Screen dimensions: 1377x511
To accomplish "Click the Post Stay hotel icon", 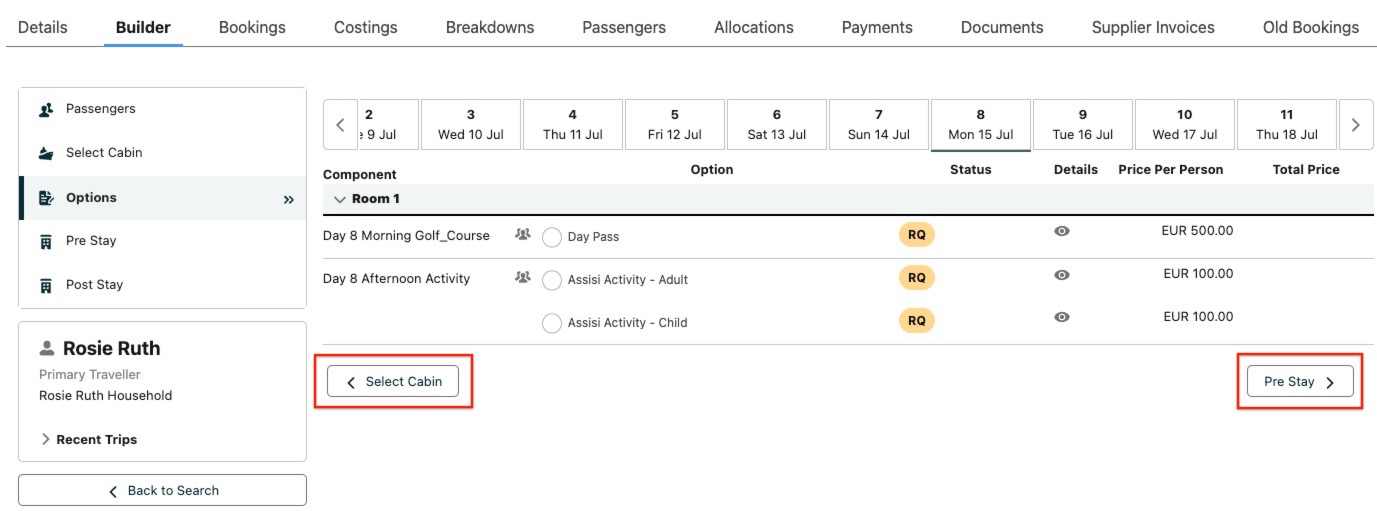I will coord(46,285).
